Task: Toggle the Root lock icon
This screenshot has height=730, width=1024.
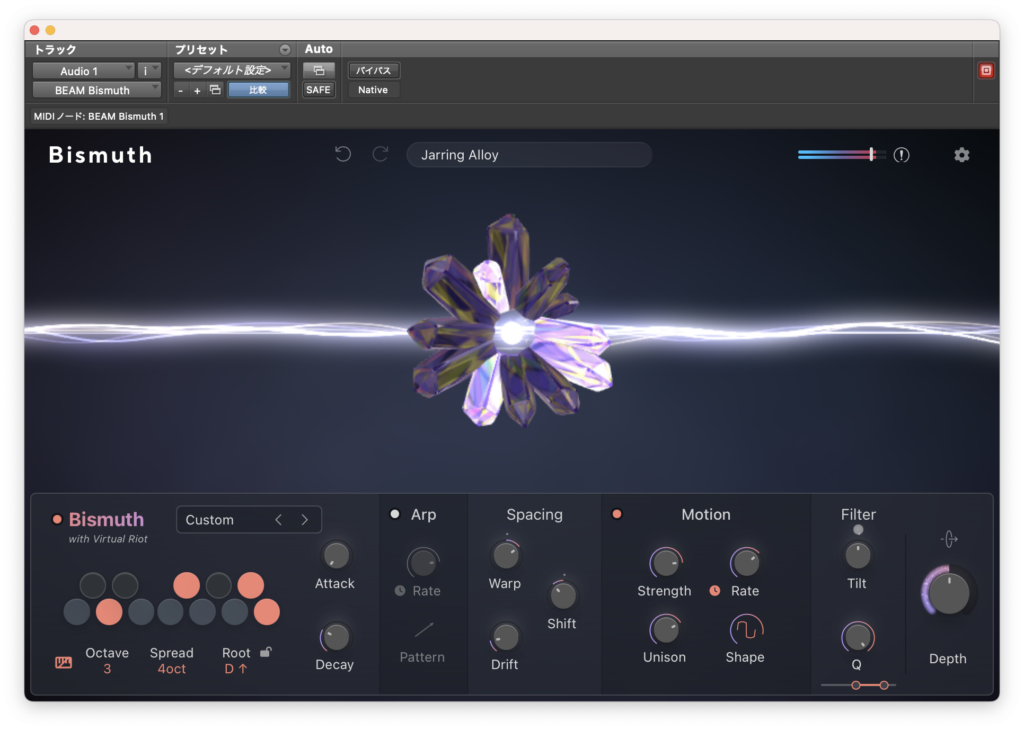Action: (265, 652)
